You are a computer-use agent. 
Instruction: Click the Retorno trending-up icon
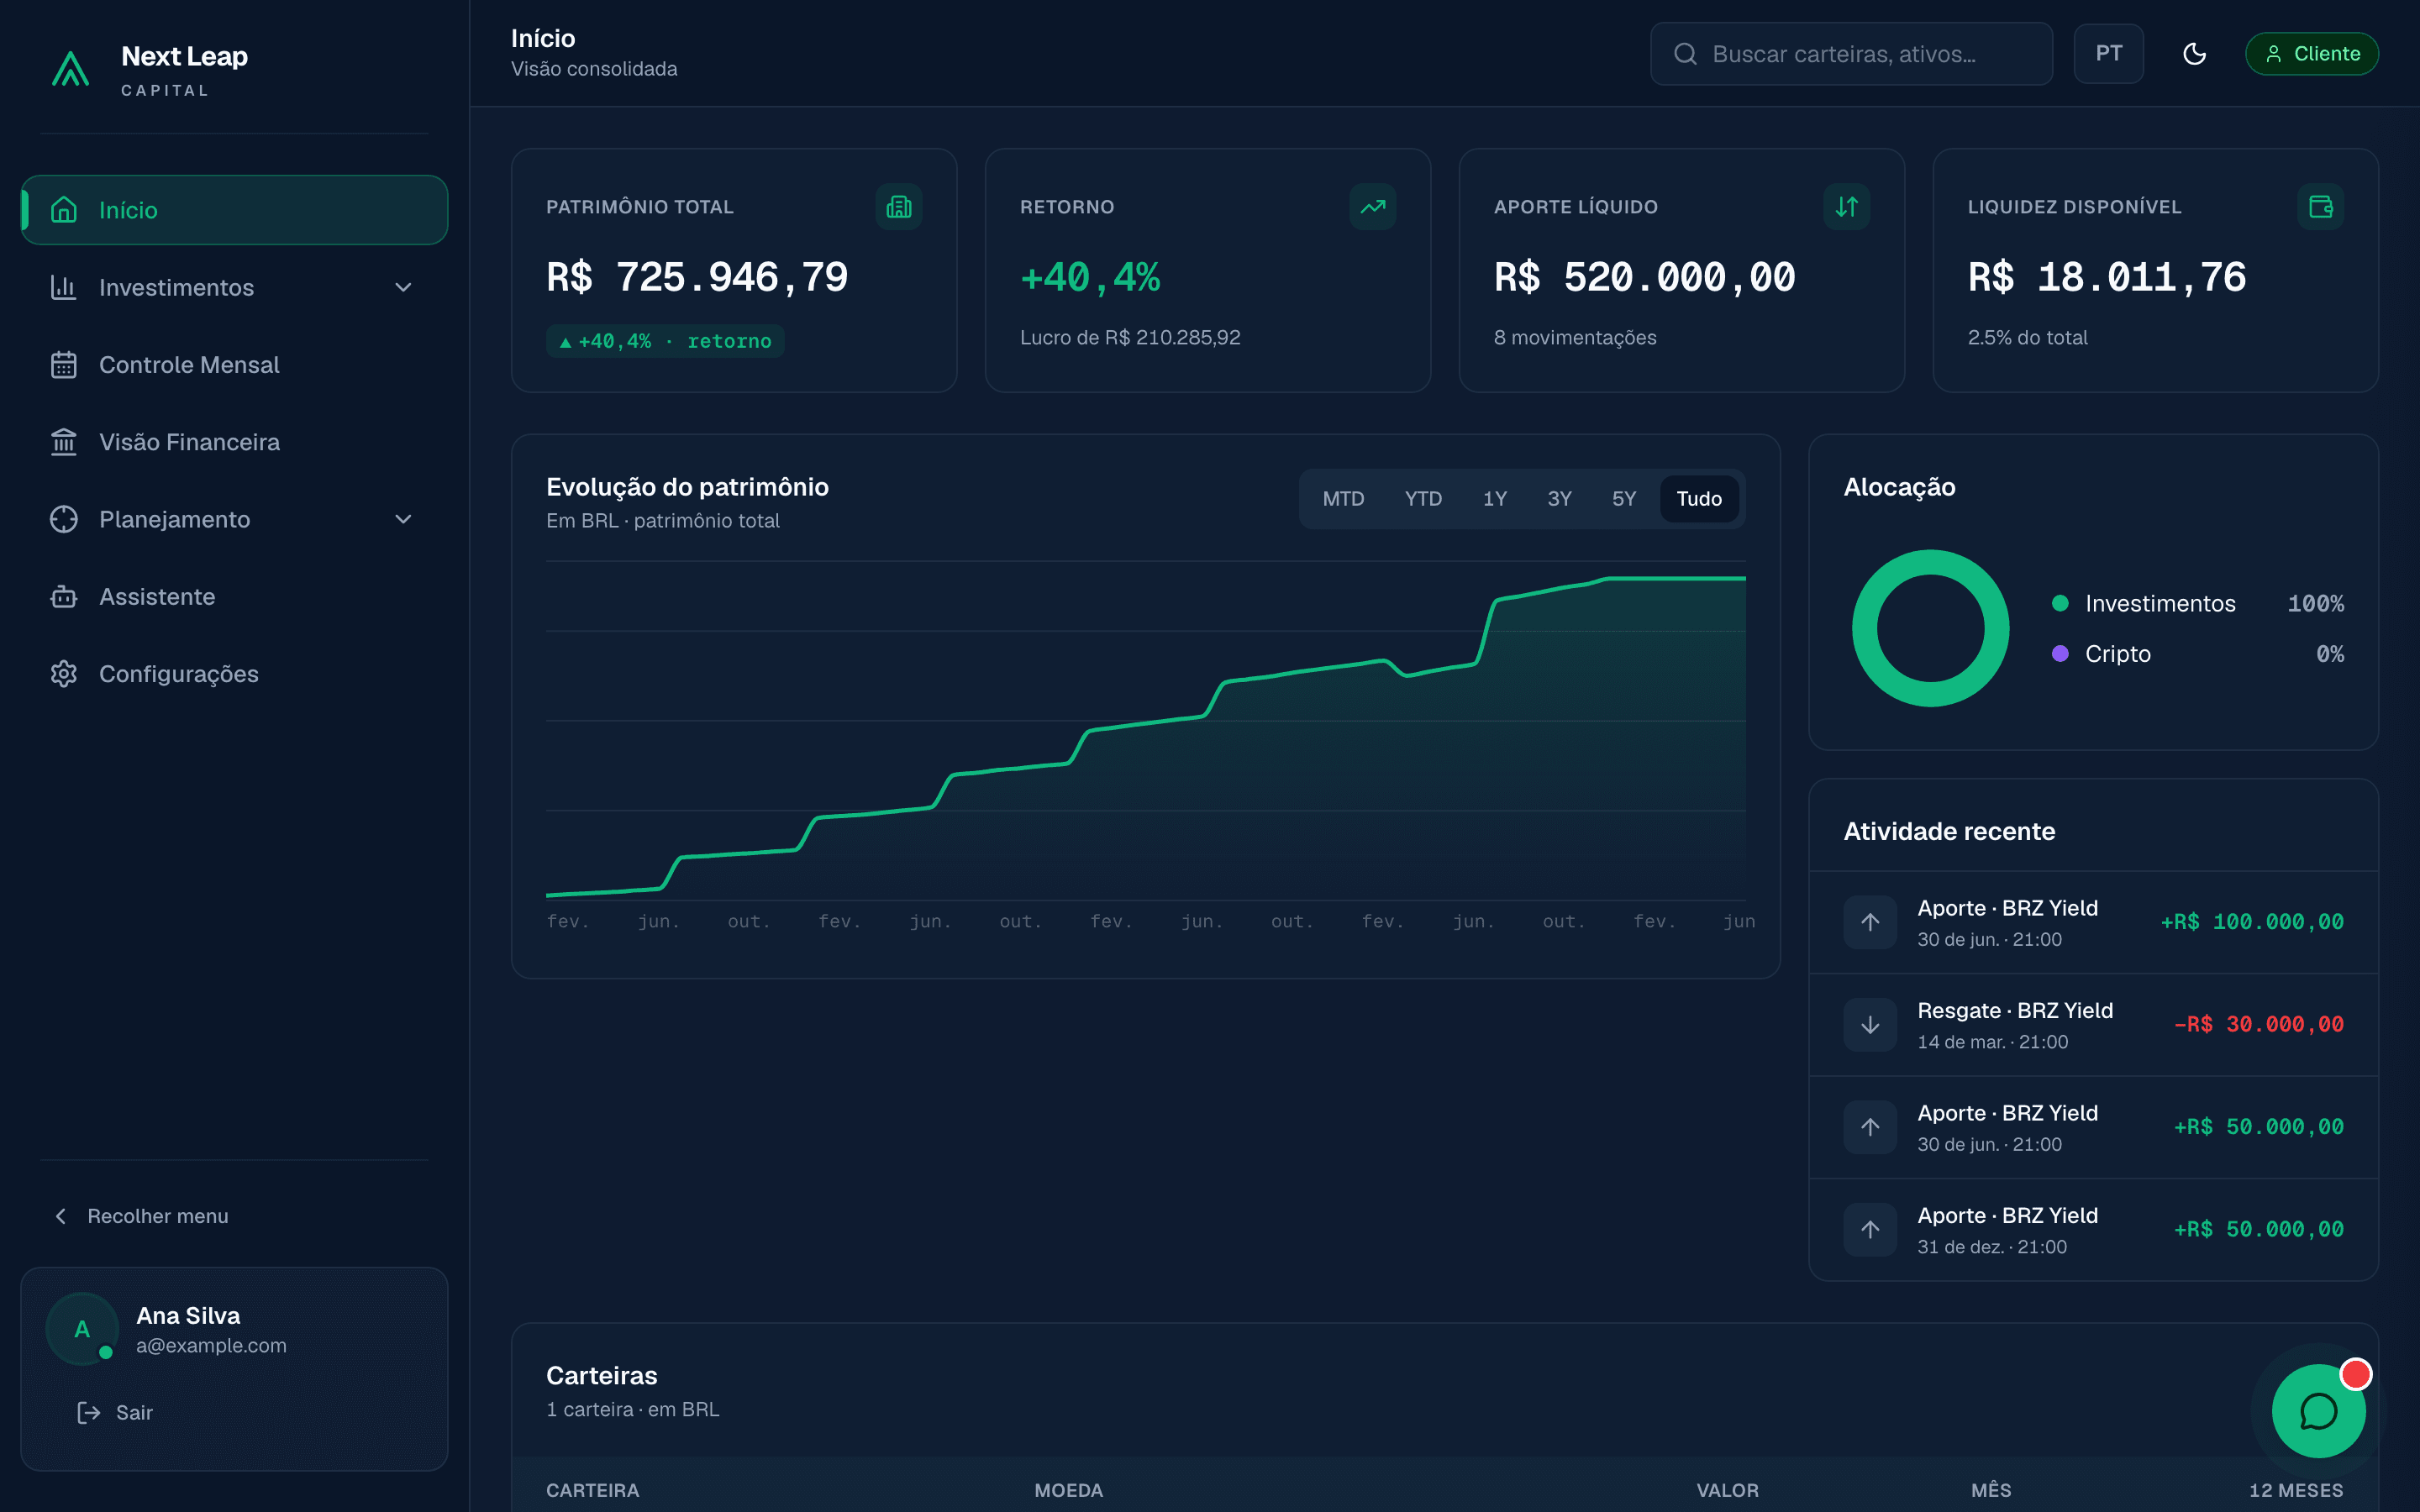tap(1372, 207)
